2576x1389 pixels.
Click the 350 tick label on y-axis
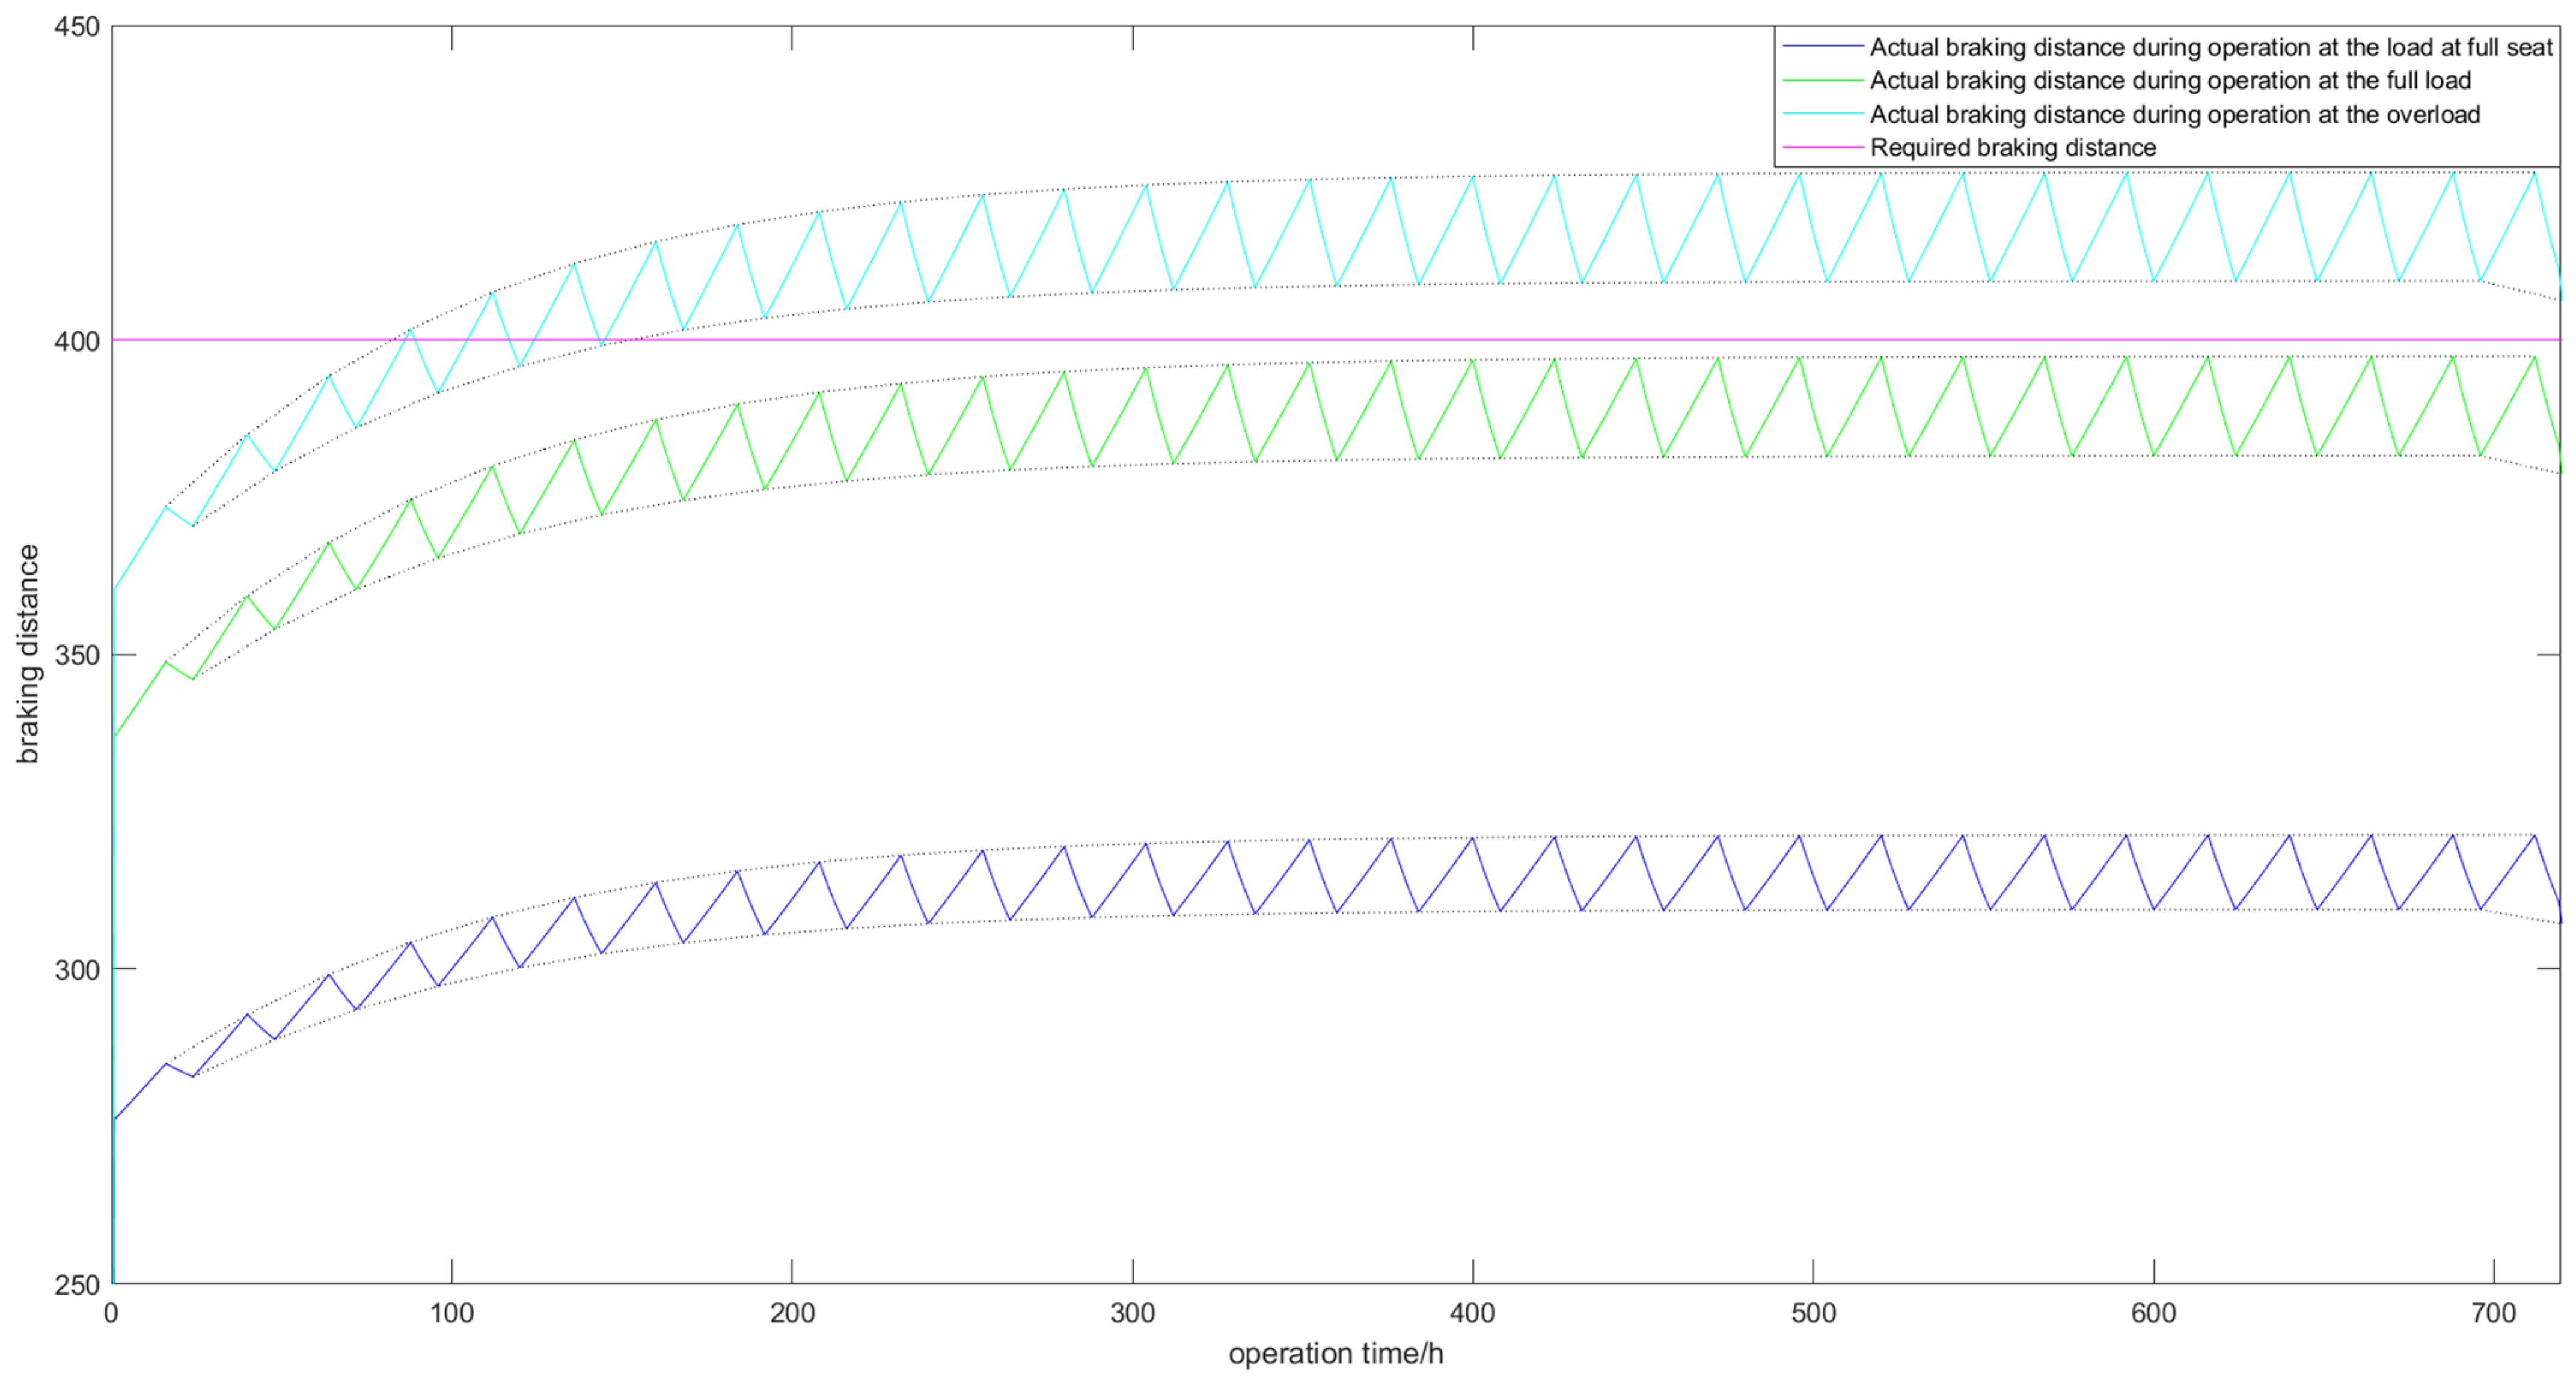tap(77, 655)
